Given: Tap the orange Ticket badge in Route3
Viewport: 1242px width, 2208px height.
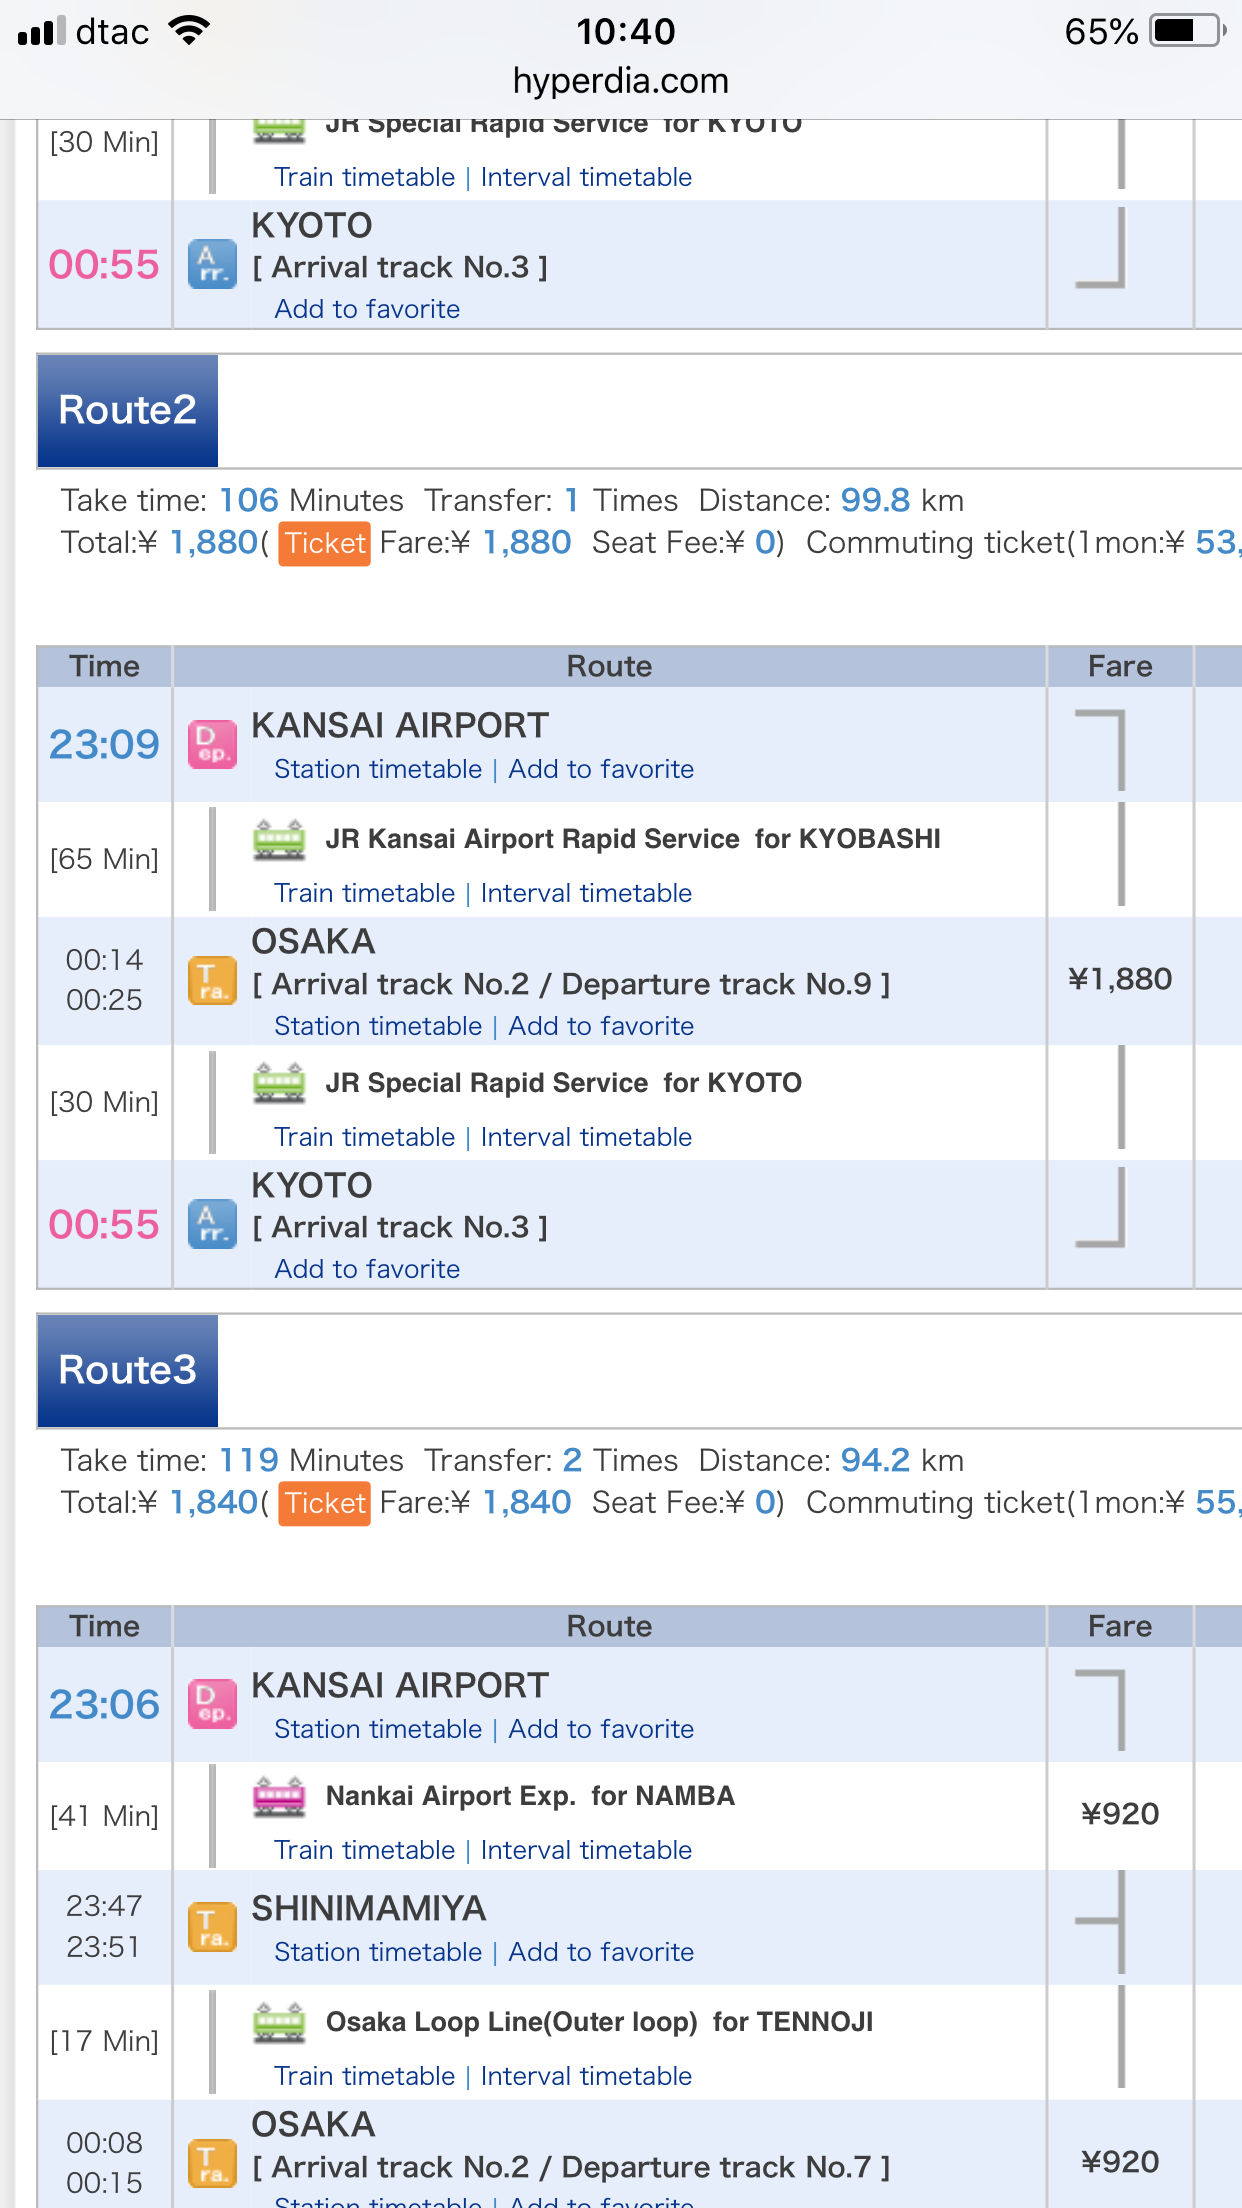Looking at the screenshot, I should point(324,1503).
